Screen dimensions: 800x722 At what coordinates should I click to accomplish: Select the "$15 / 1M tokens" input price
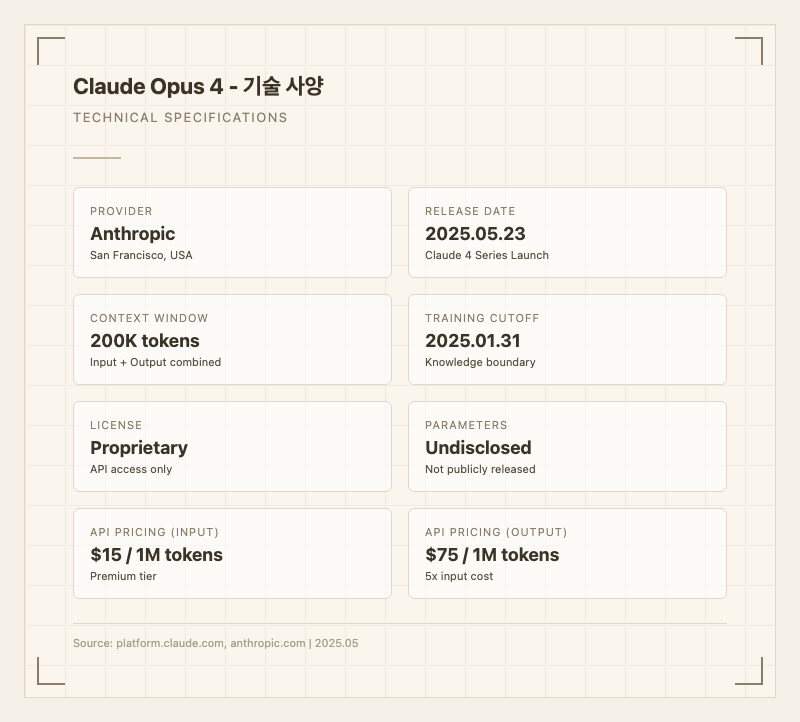[156, 555]
